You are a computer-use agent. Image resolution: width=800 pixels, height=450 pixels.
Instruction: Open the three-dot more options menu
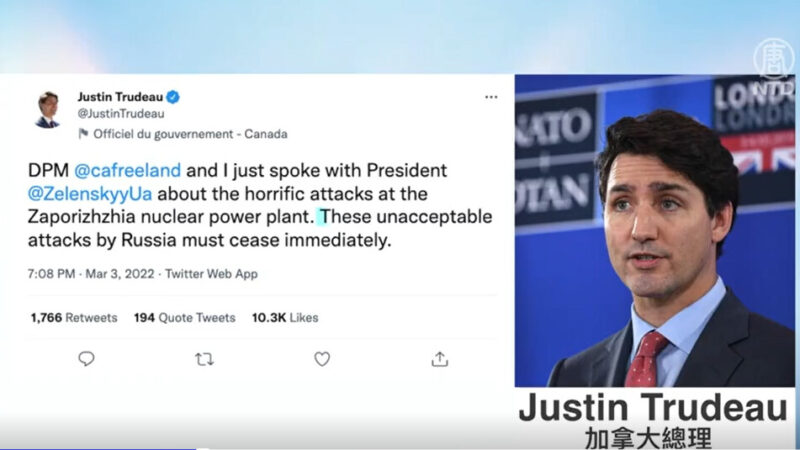[x=491, y=97]
